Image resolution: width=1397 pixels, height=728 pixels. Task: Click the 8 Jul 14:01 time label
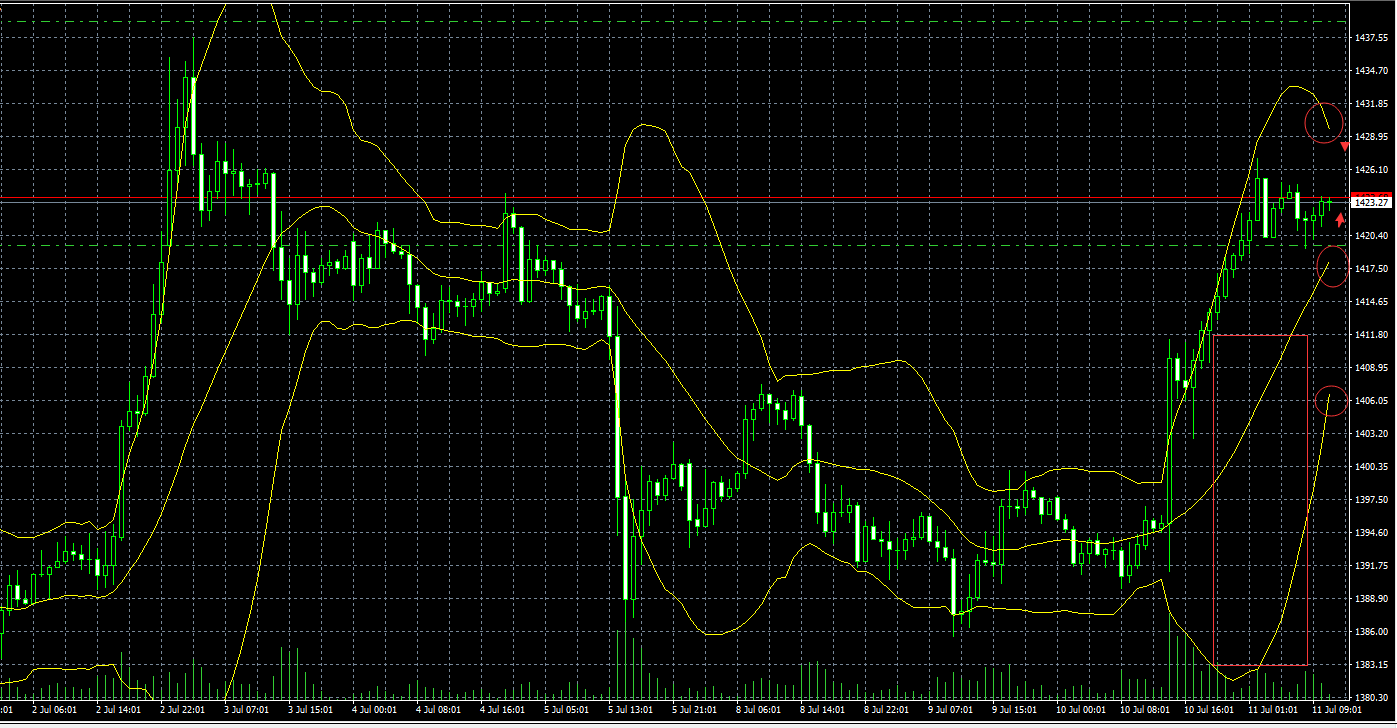click(x=821, y=709)
